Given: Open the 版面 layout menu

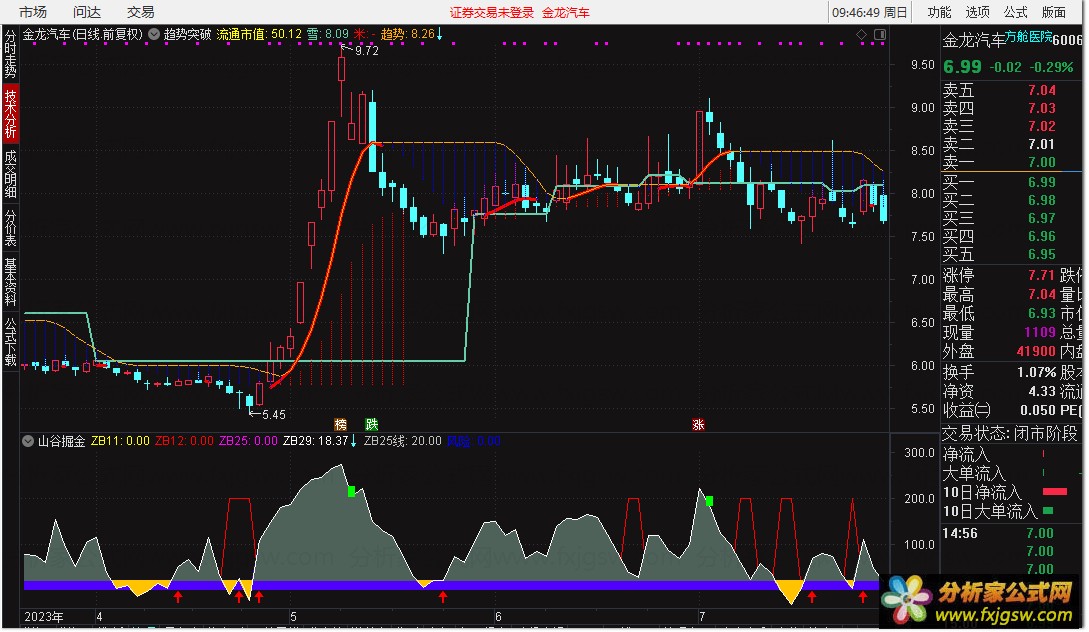Looking at the screenshot, I should (1053, 12).
